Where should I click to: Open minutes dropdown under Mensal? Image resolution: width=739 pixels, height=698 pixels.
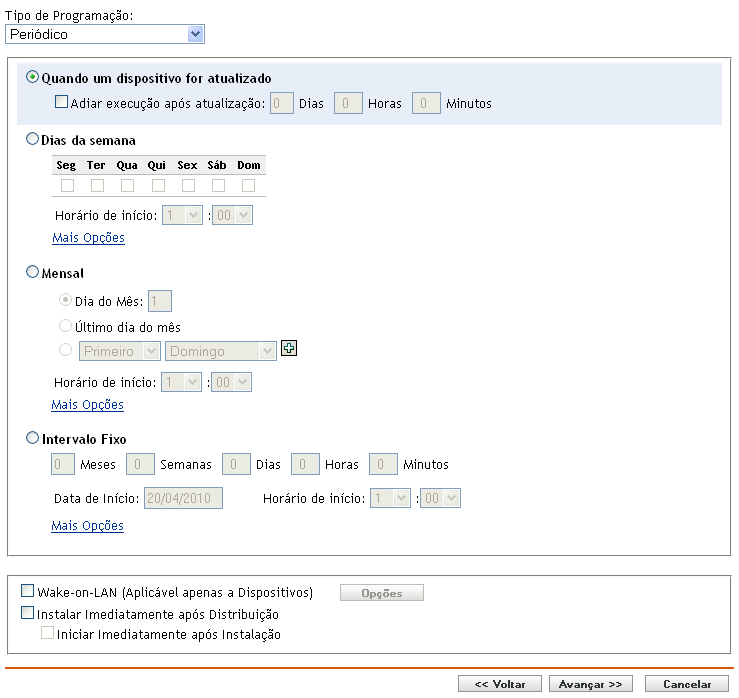231,382
